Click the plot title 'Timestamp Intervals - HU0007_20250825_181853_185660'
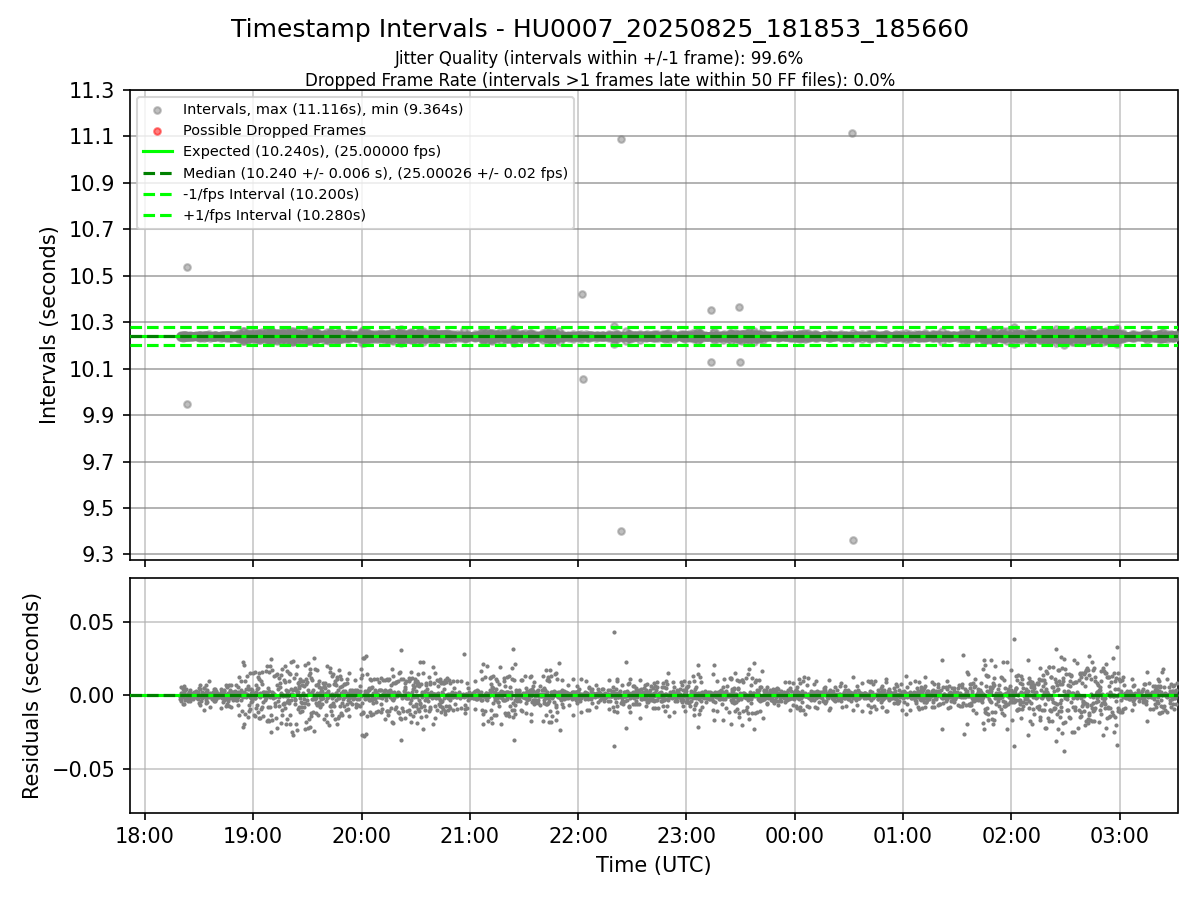The width and height of the screenshot is (1200, 900). coord(600,29)
